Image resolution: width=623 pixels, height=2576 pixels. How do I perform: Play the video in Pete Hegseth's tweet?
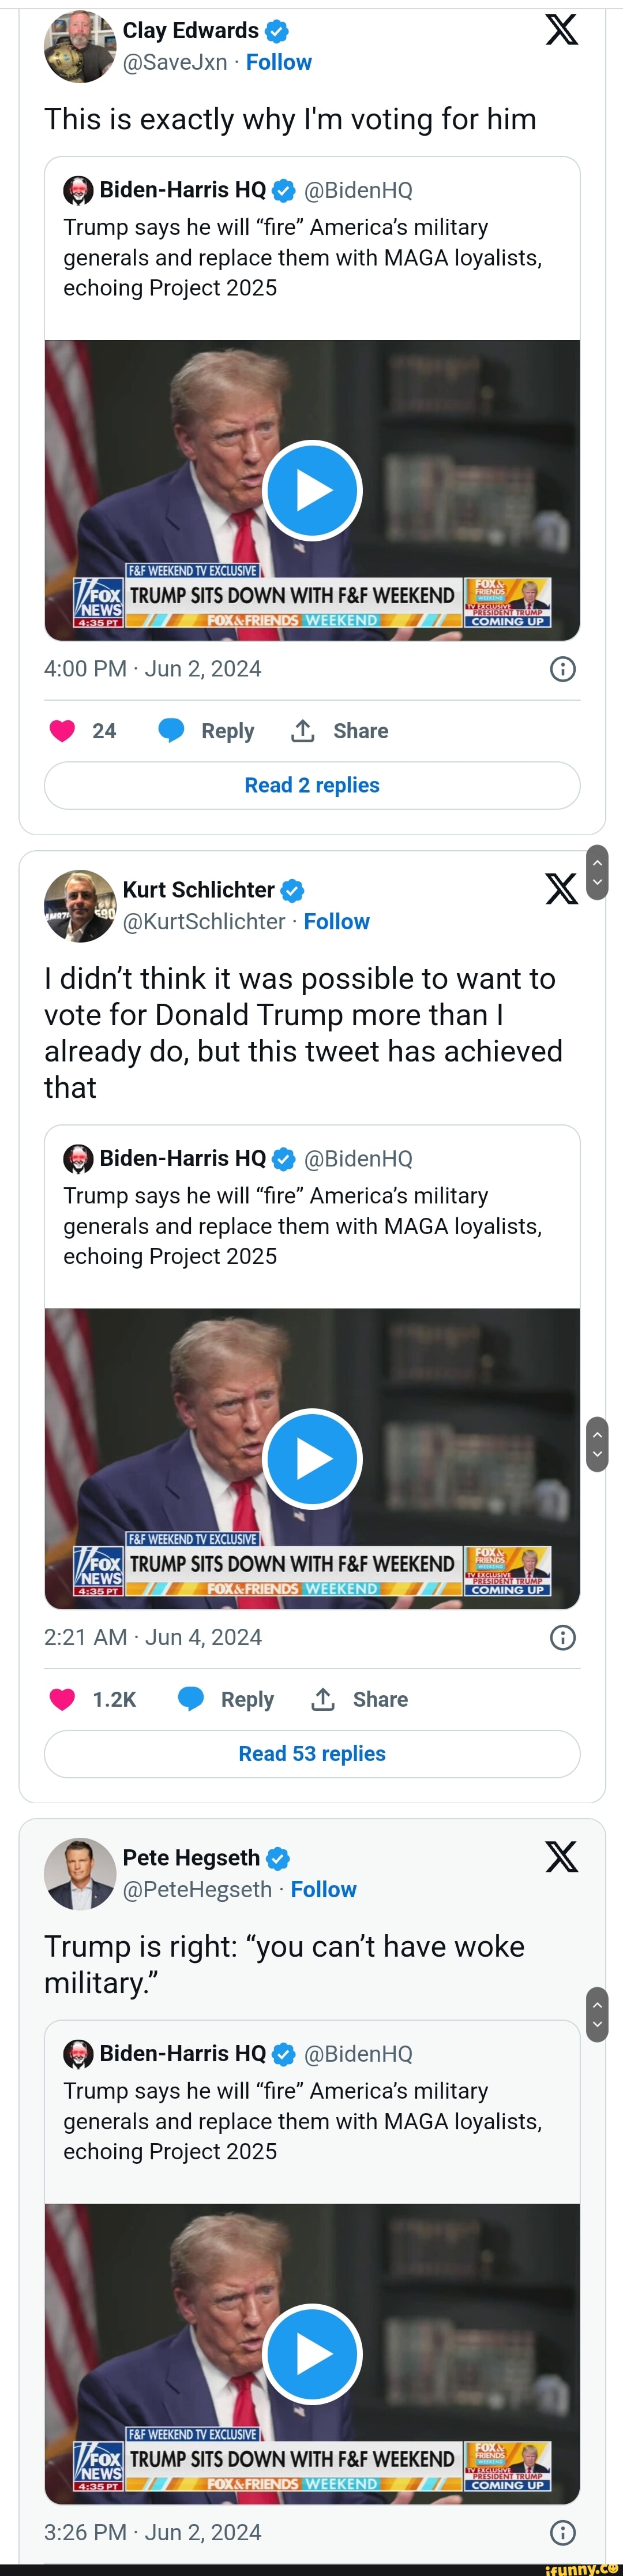312,2354
